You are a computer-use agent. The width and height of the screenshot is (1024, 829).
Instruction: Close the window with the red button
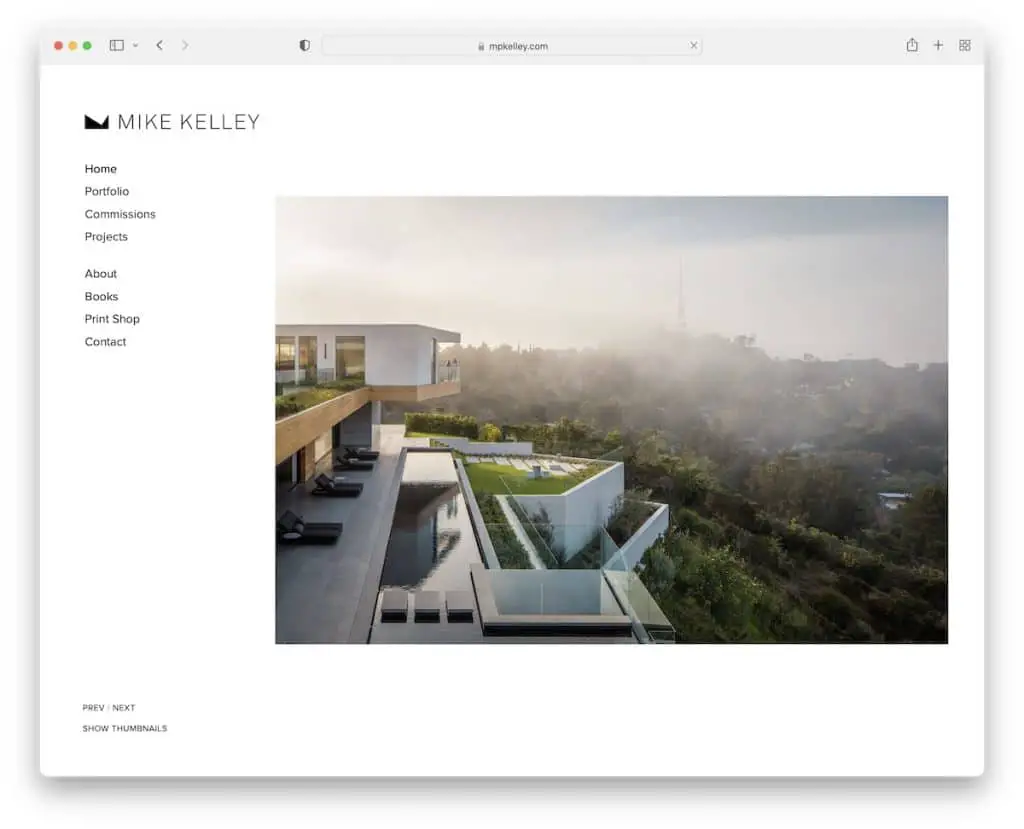coord(58,46)
